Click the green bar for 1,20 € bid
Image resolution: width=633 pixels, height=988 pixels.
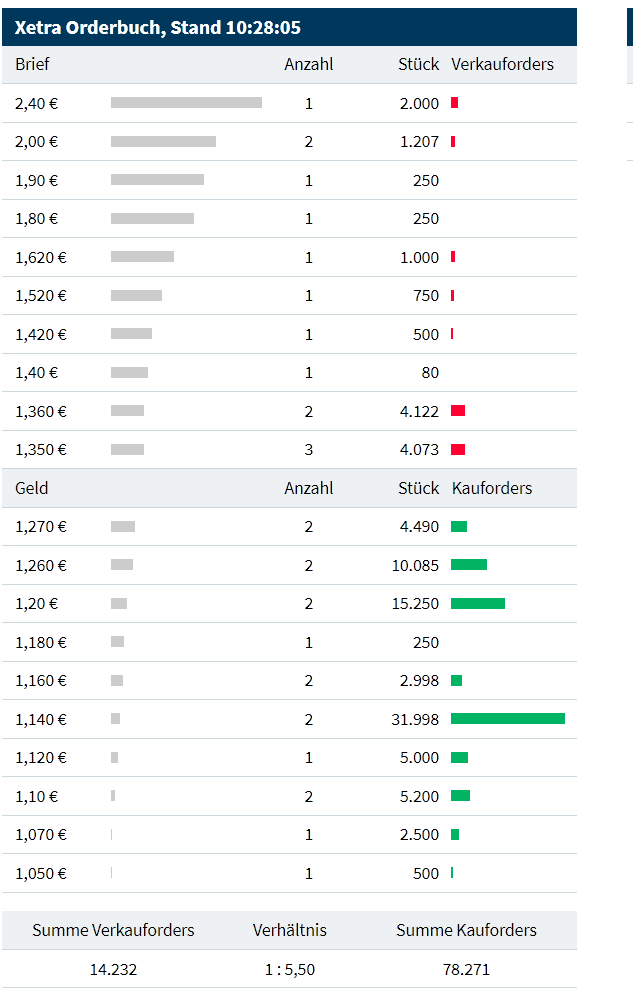point(477,604)
